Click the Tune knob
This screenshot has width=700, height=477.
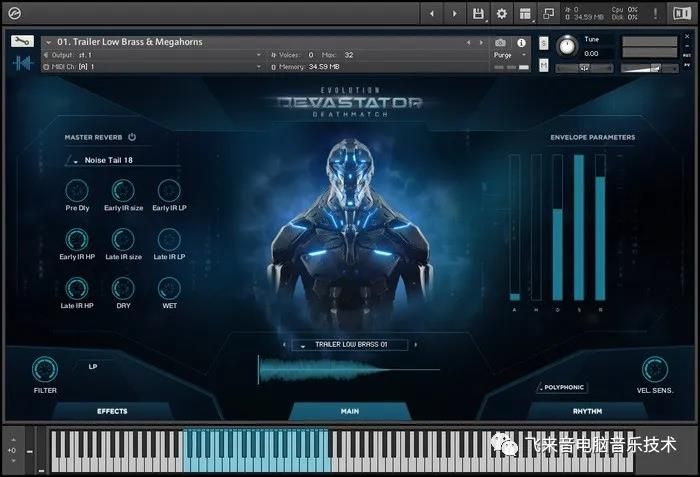567,46
